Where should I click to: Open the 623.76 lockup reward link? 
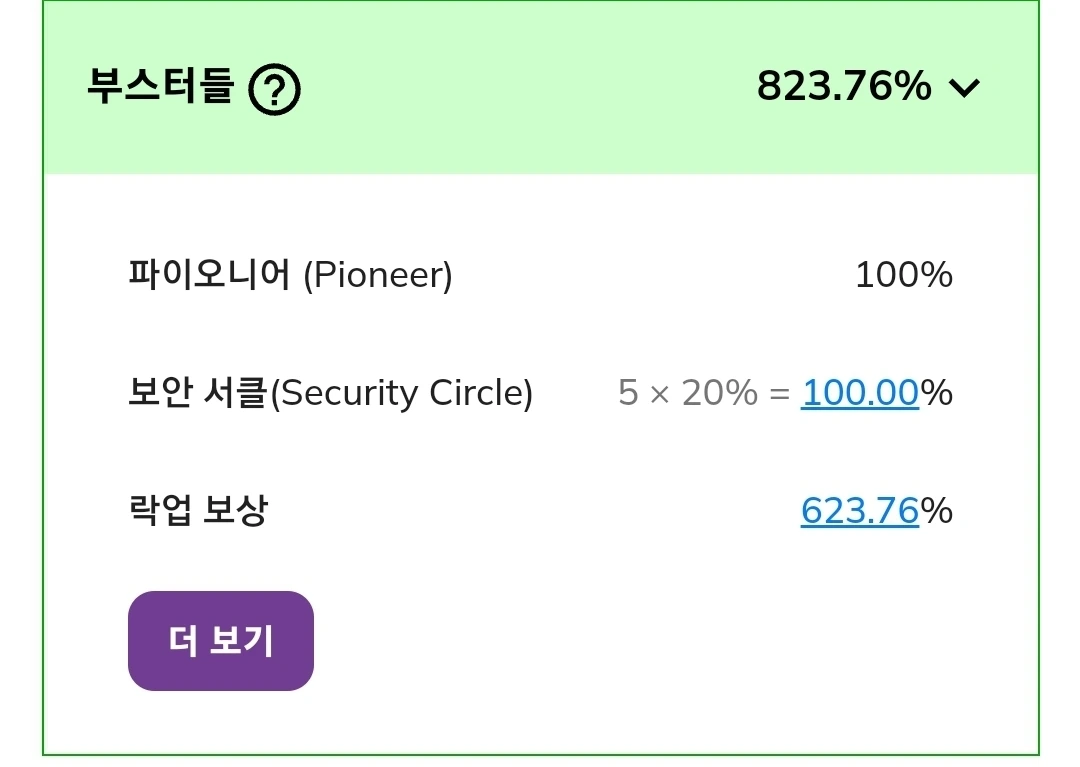[x=859, y=511]
